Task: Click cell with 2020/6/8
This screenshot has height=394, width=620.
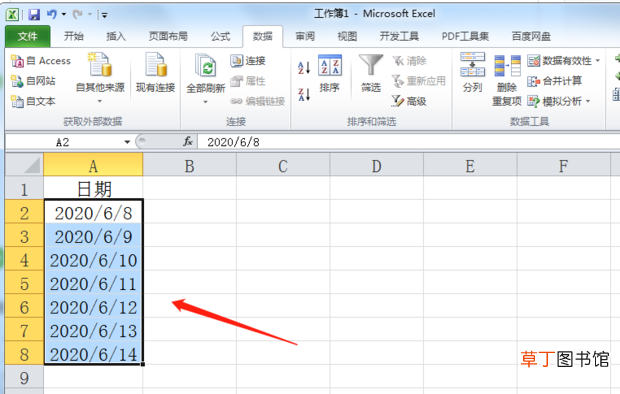Action: tap(93, 213)
